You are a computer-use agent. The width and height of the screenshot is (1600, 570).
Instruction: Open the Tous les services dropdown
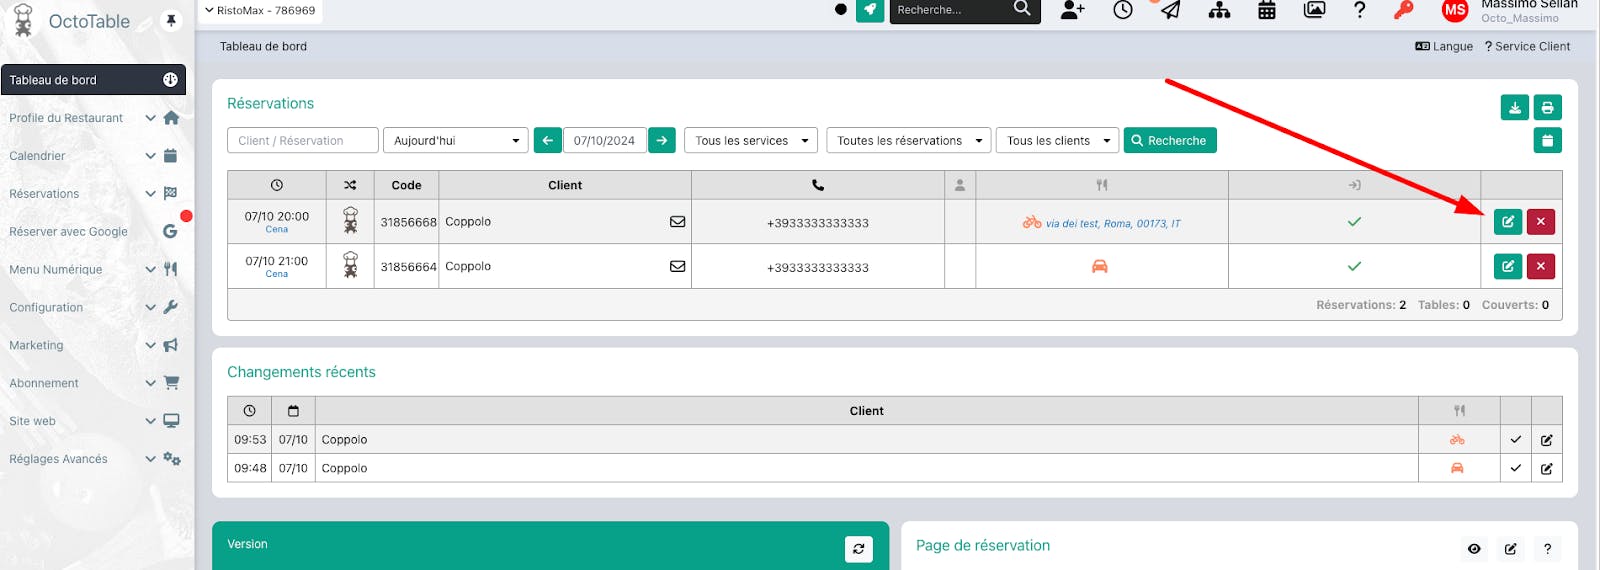pyautogui.click(x=751, y=141)
